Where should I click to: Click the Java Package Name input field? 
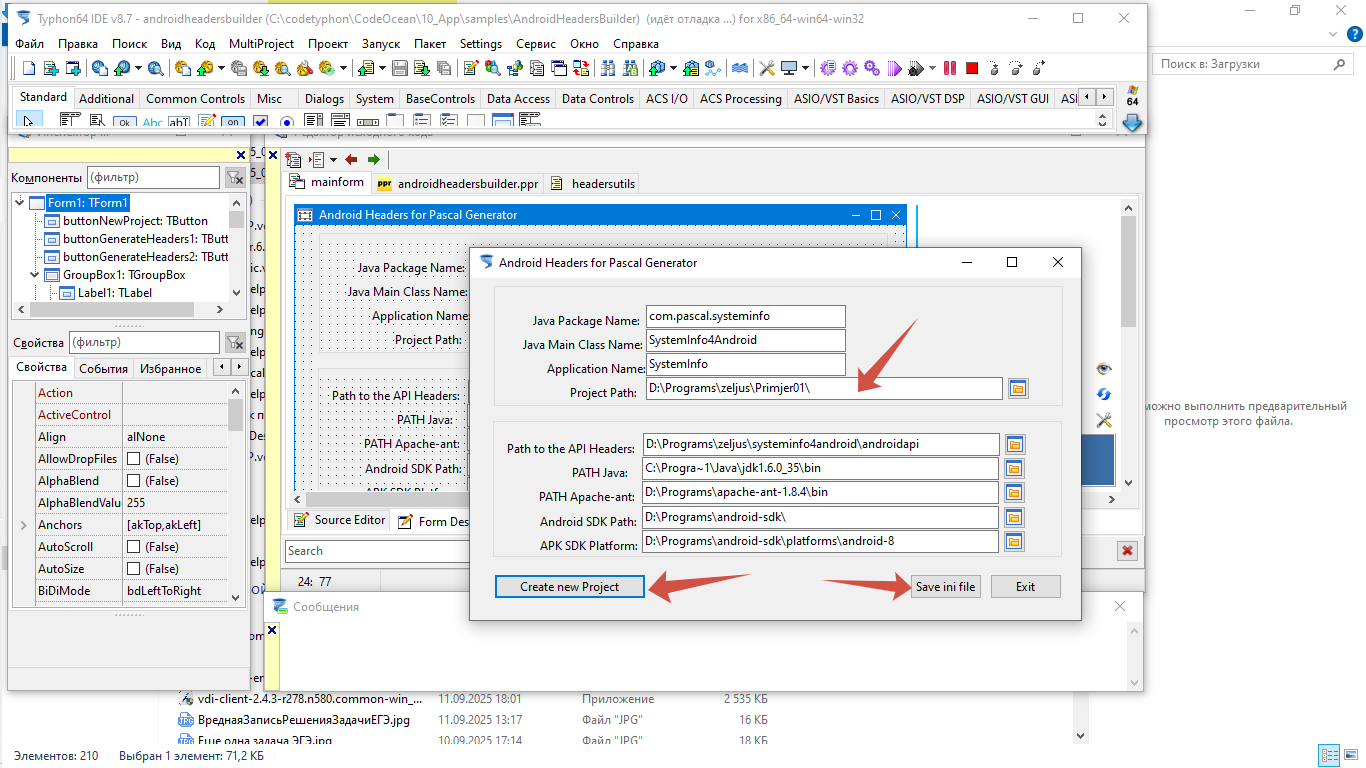tap(745, 316)
